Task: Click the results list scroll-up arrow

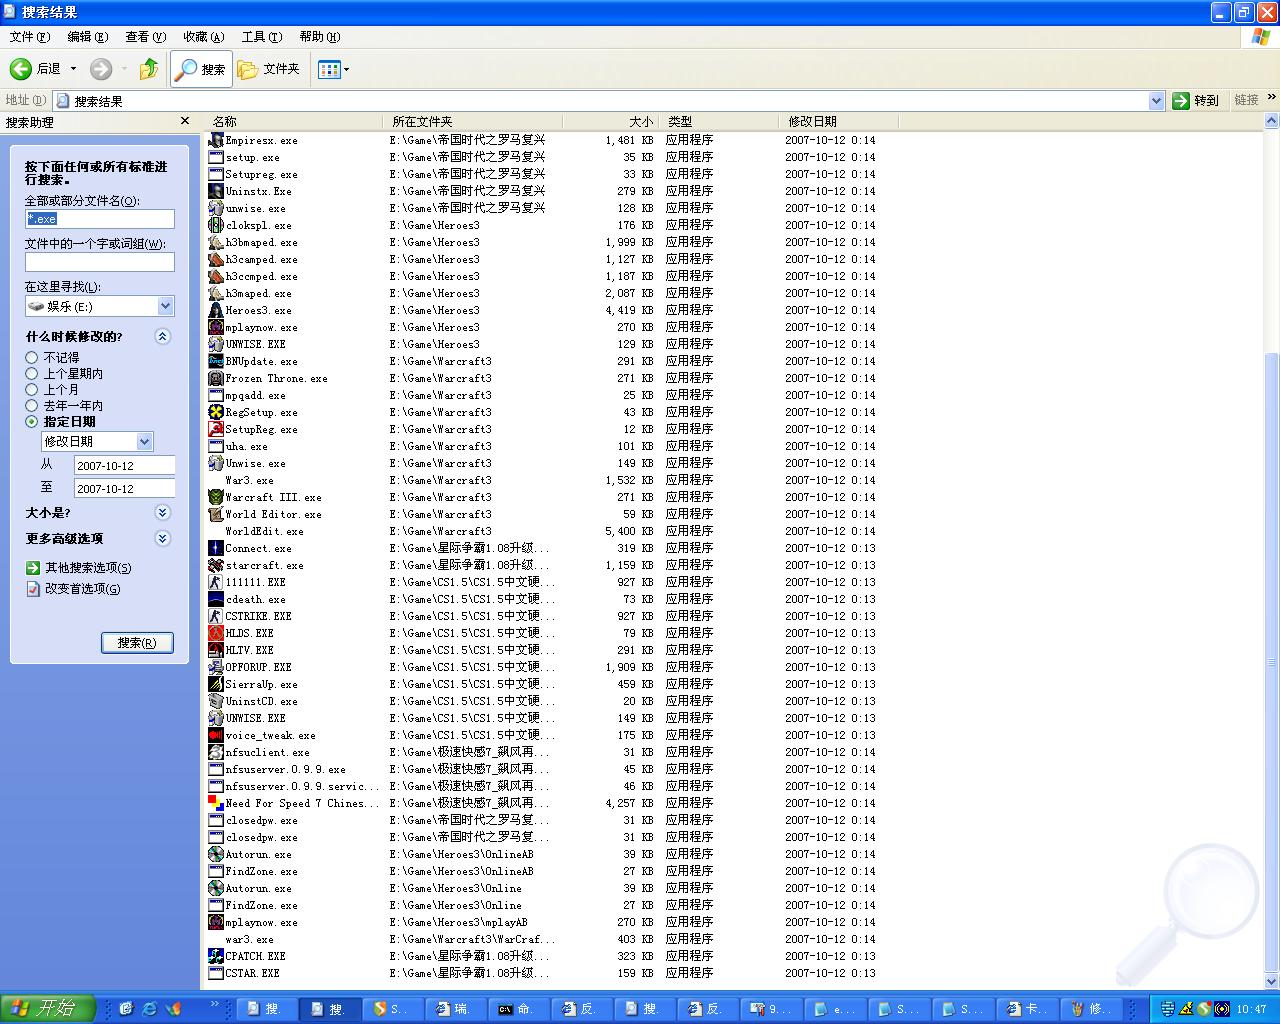Action: (x=1272, y=121)
